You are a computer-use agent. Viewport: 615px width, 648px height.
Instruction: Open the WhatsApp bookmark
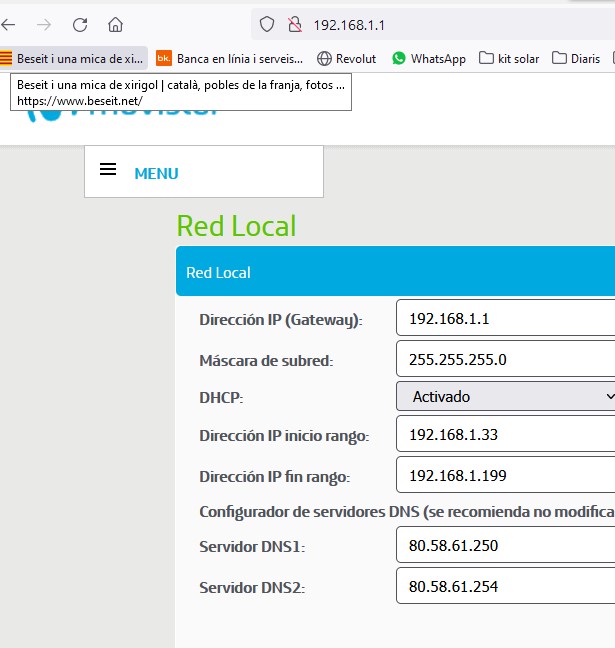[429, 59]
